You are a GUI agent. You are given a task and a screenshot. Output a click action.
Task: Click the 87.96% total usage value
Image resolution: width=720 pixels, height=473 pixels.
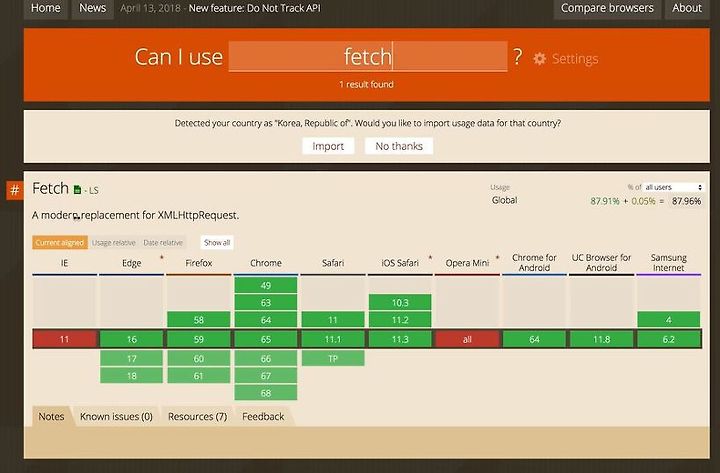tap(686, 201)
